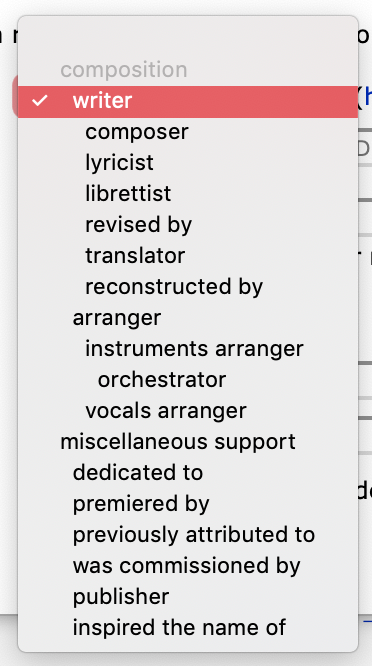Select publisher from the dropdown

(188, 597)
